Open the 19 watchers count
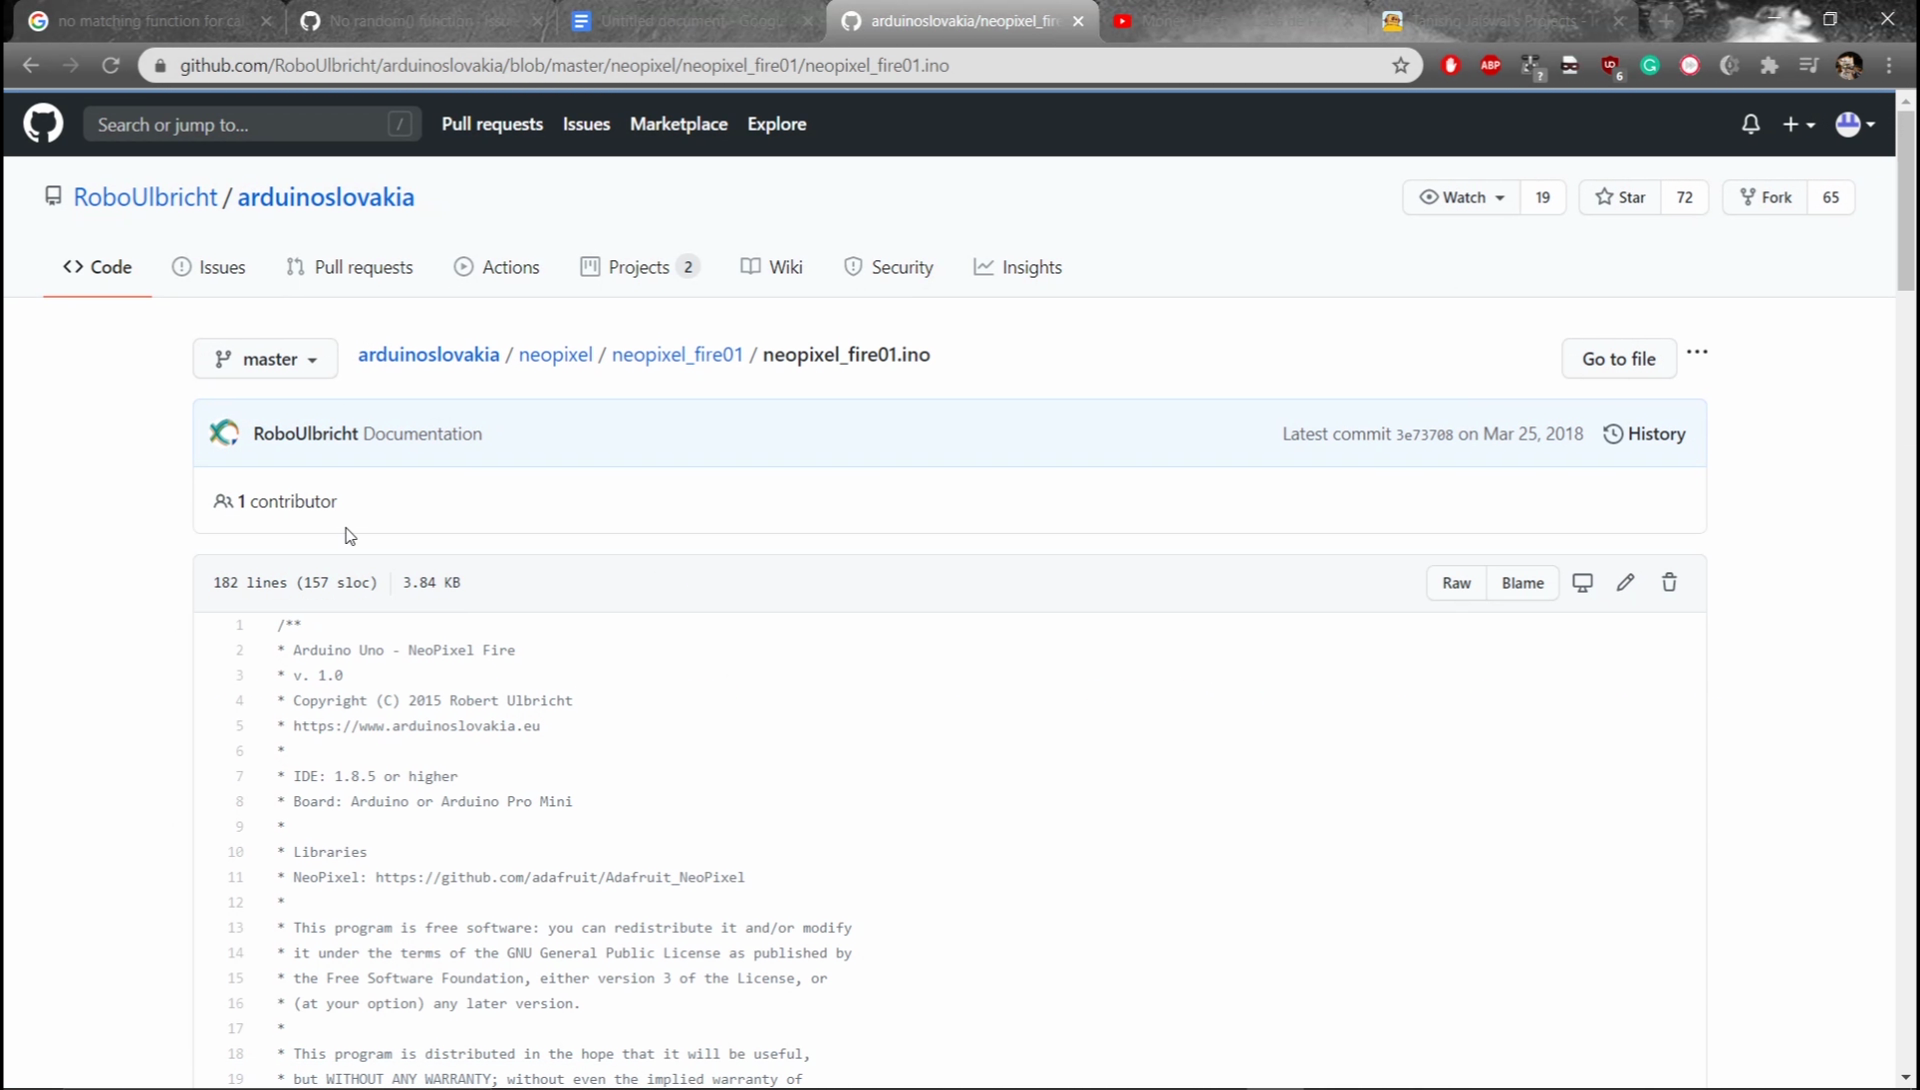The width and height of the screenshot is (1920, 1090). click(1542, 197)
